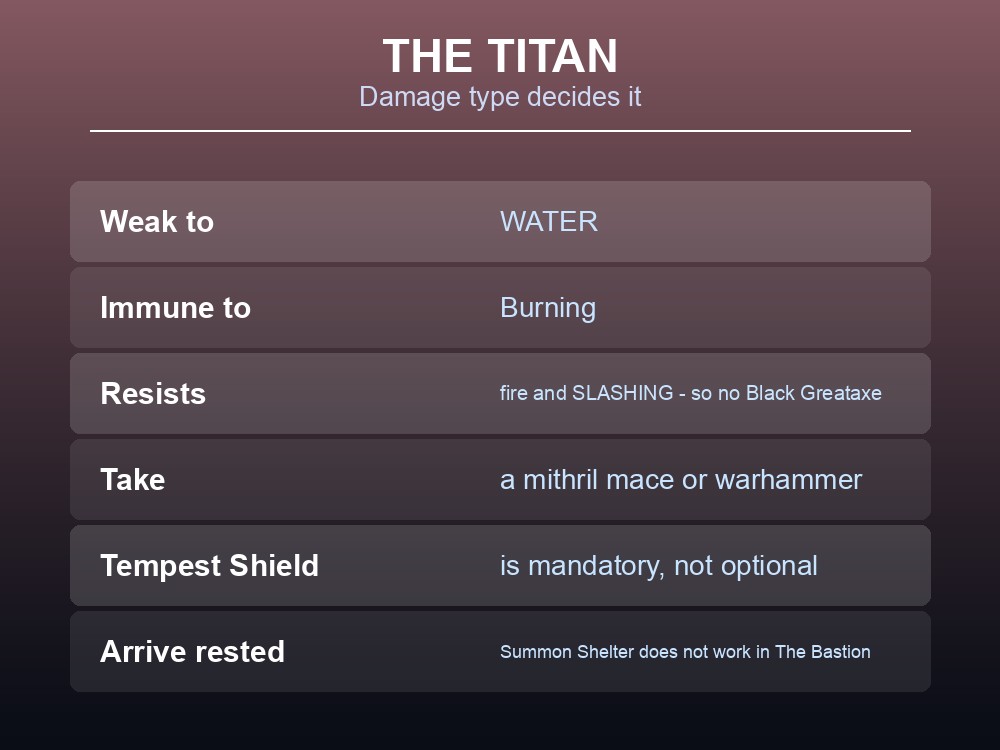Click the word SLASHING in Resists row
This screenshot has height=750, width=1000.
click(x=622, y=393)
